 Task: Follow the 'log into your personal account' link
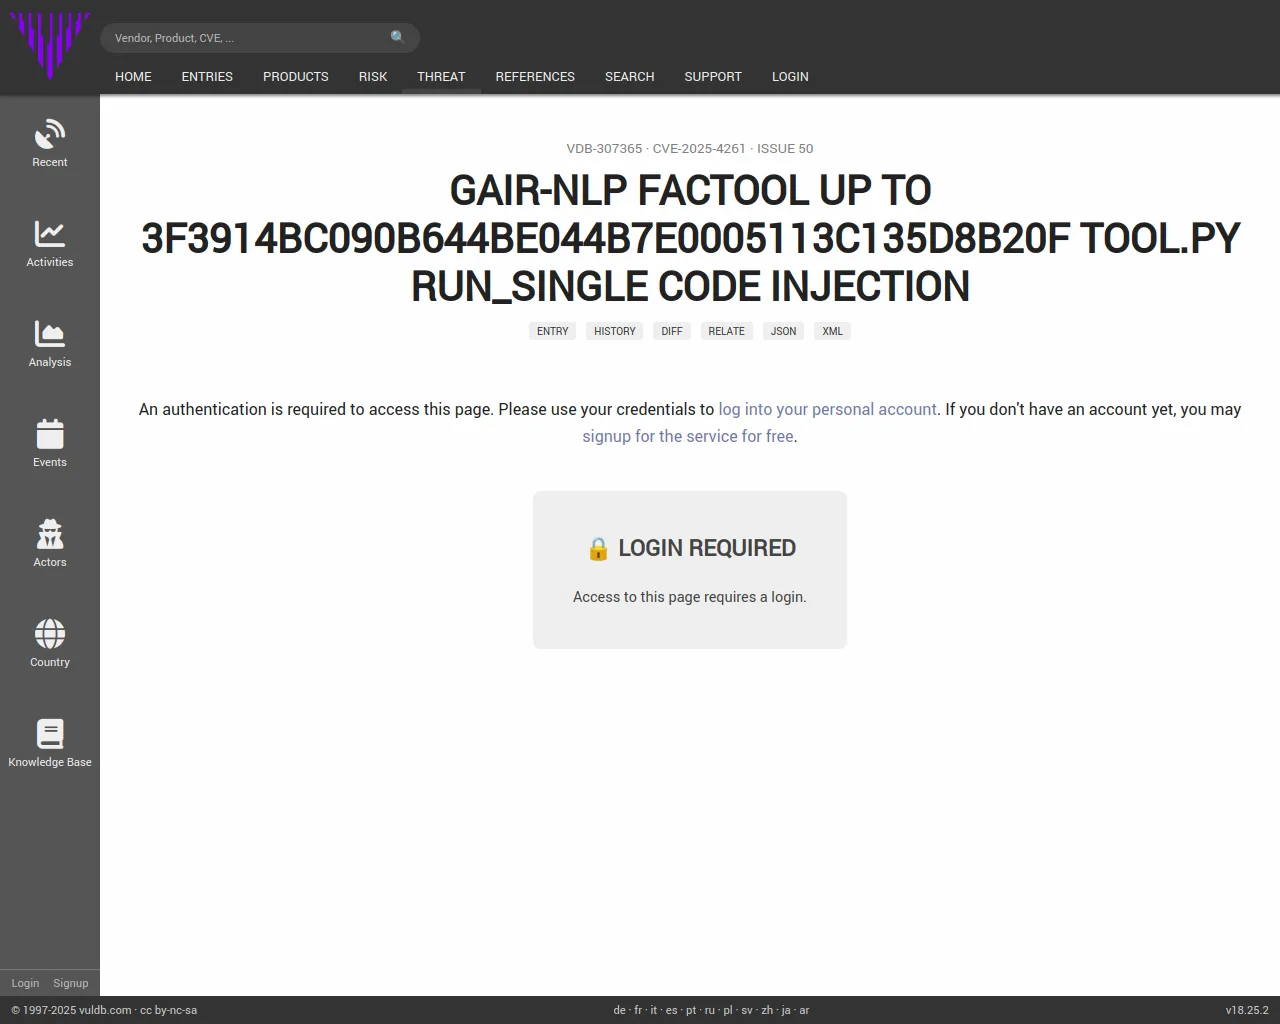tap(828, 409)
